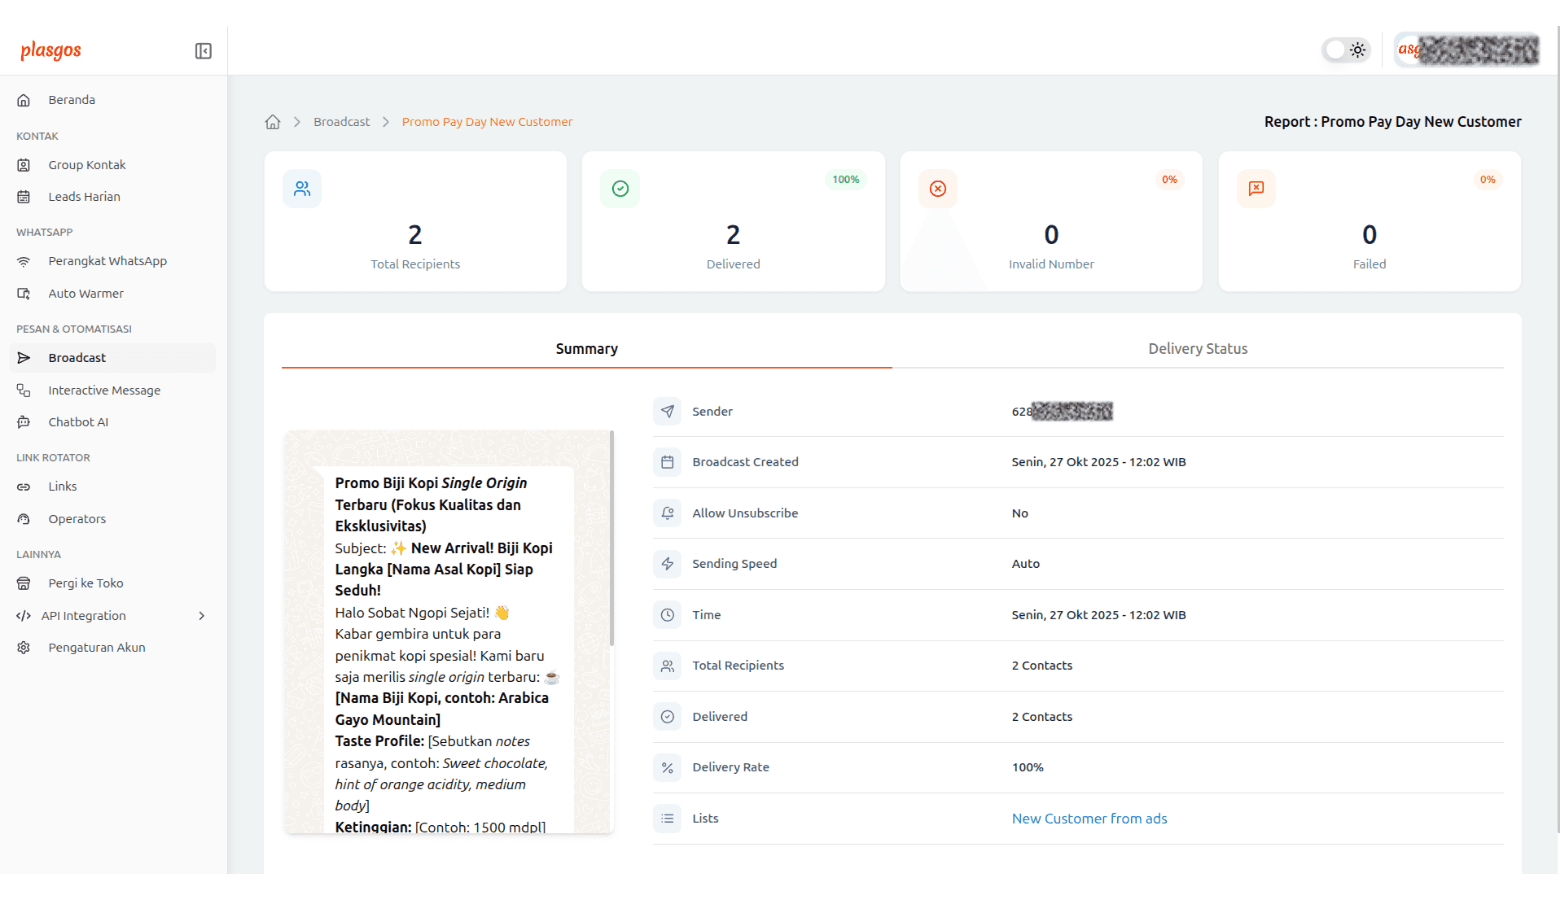Click the Chatbot AI icon
The height and width of the screenshot is (900, 1560).
24,422
